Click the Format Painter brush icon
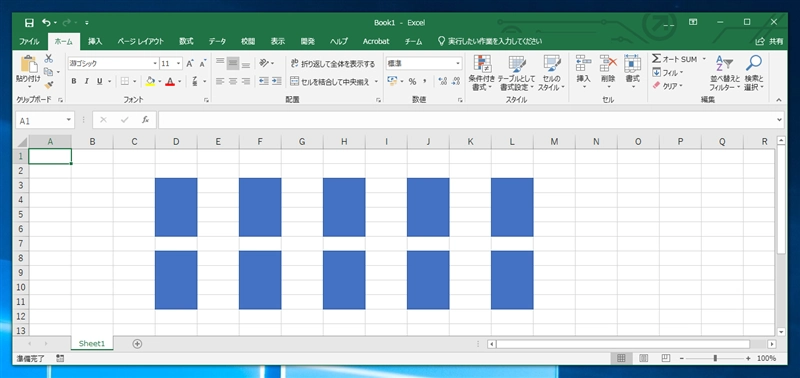 49,85
